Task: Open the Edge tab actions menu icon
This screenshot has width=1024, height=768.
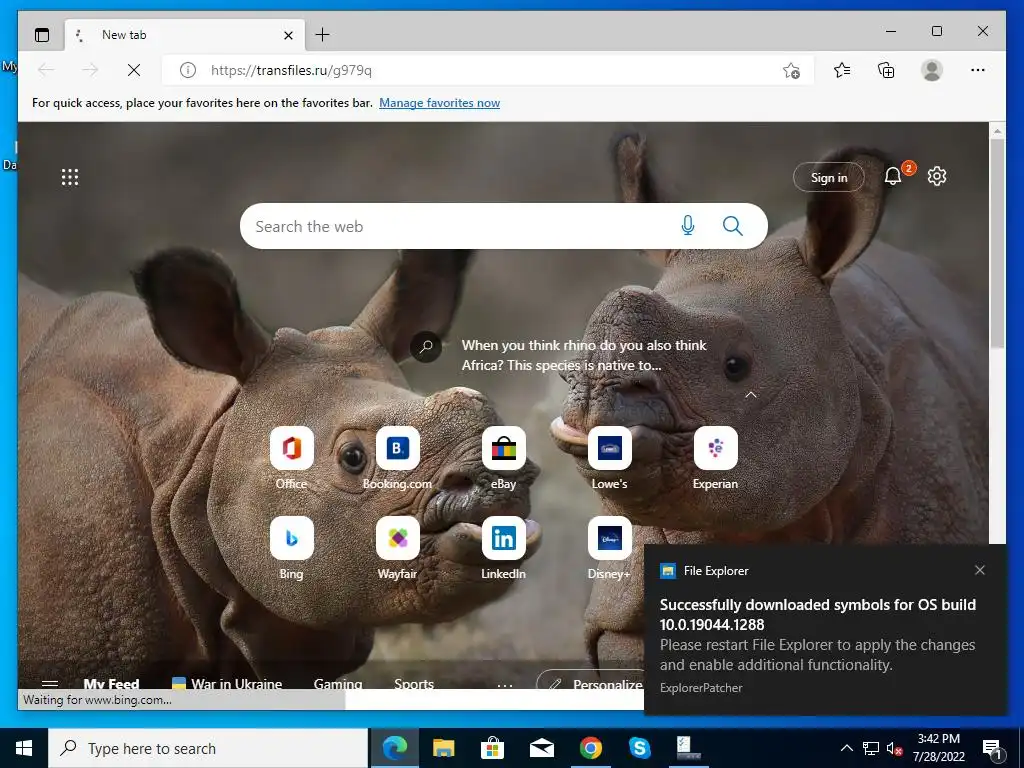Action: [42, 35]
